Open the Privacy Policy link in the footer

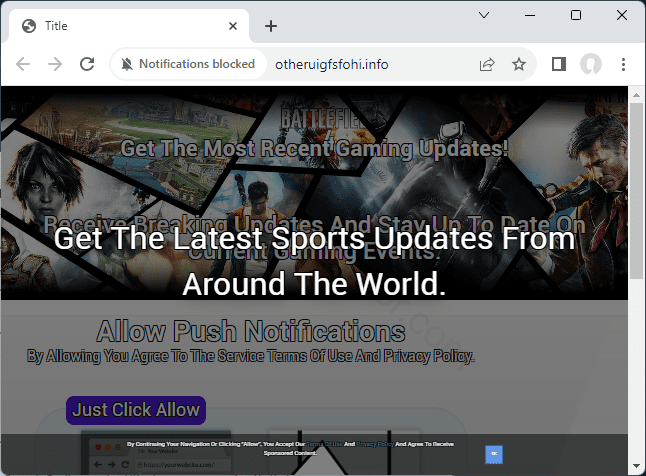click(375, 444)
